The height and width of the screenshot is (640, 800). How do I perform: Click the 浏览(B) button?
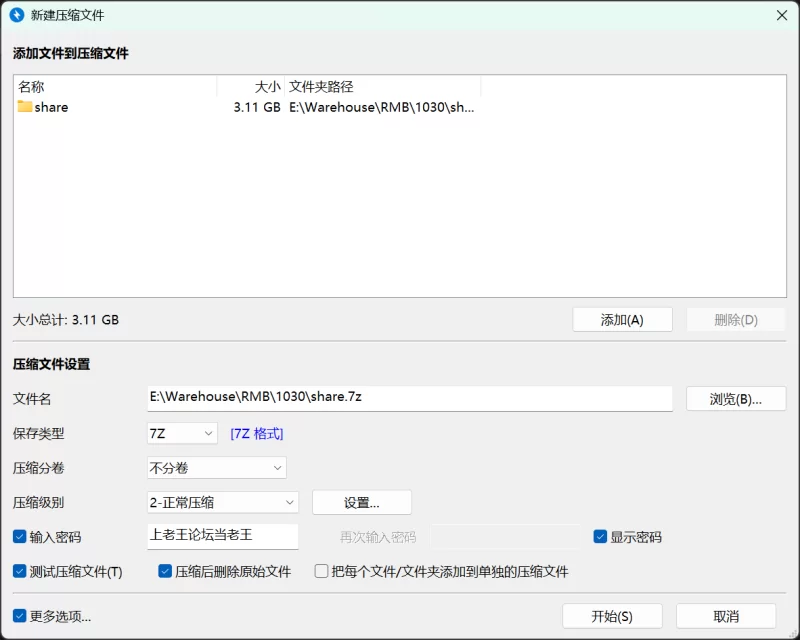(x=736, y=398)
